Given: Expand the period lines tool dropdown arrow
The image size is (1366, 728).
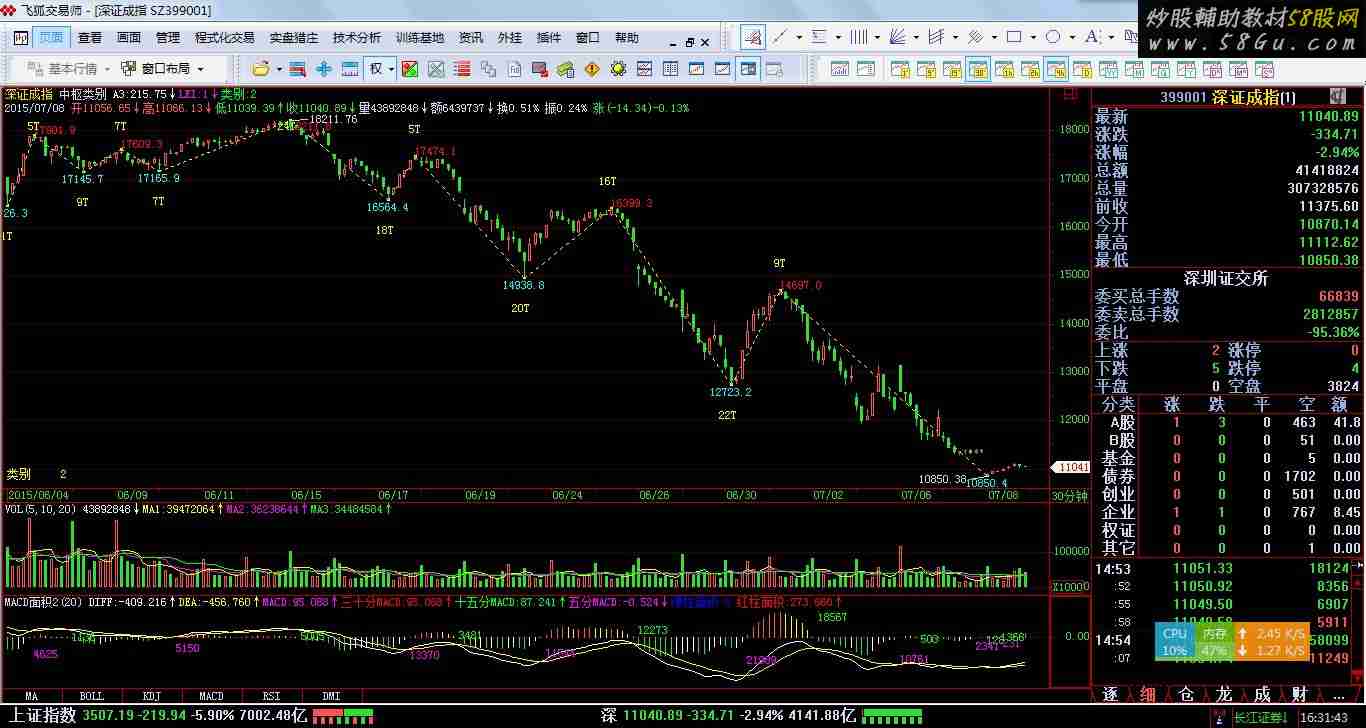Looking at the screenshot, I should 877,38.
